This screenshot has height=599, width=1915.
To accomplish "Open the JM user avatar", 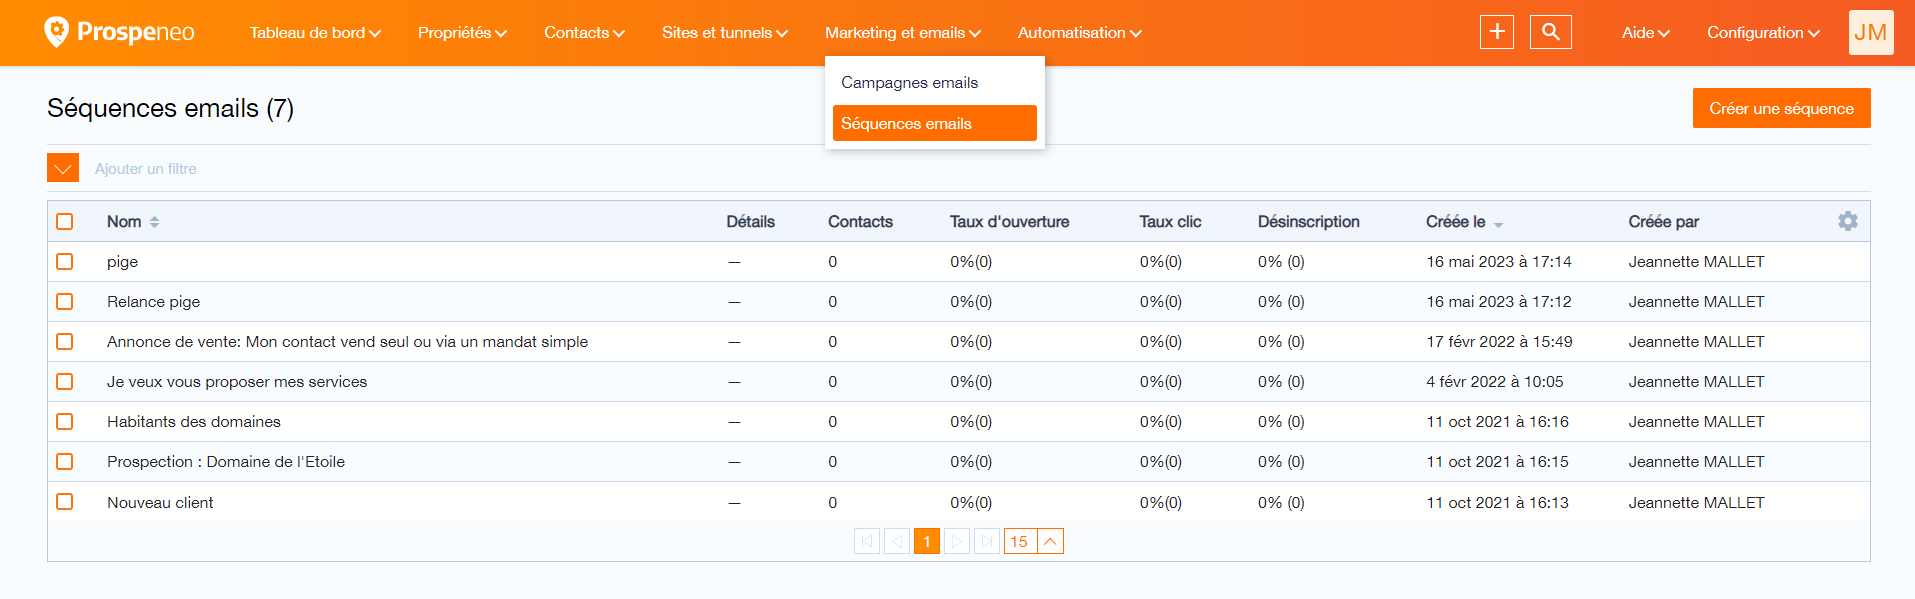I will (1871, 32).
